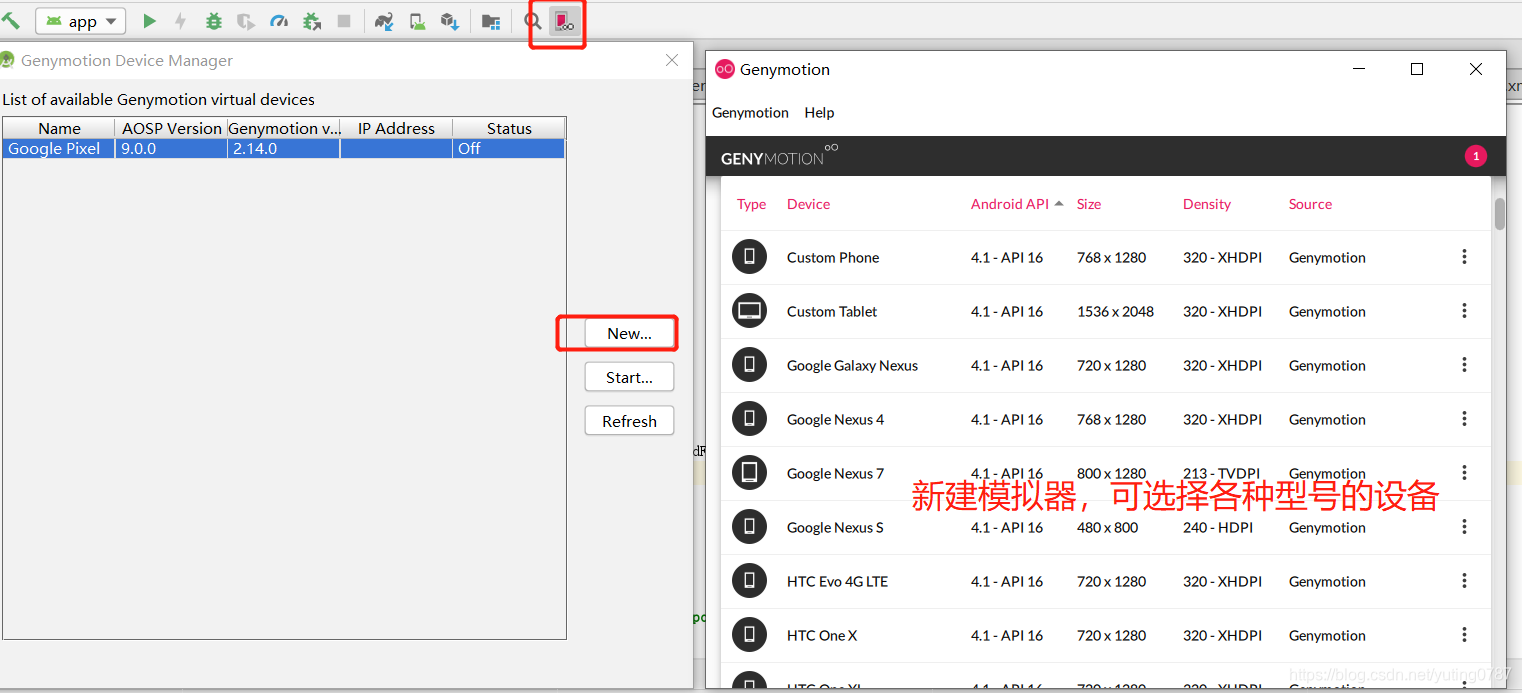Click the 1536 x 2048 size value
Viewport: 1522px width, 693px height.
pos(1115,311)
